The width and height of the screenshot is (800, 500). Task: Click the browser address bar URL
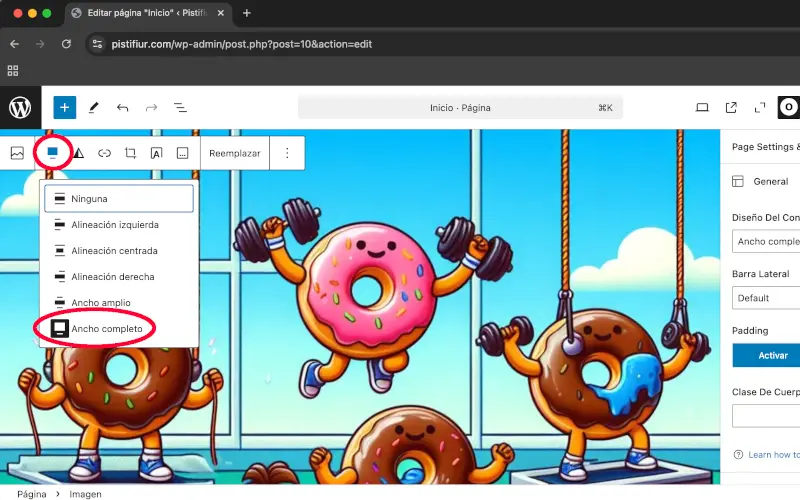click(241, 44)
